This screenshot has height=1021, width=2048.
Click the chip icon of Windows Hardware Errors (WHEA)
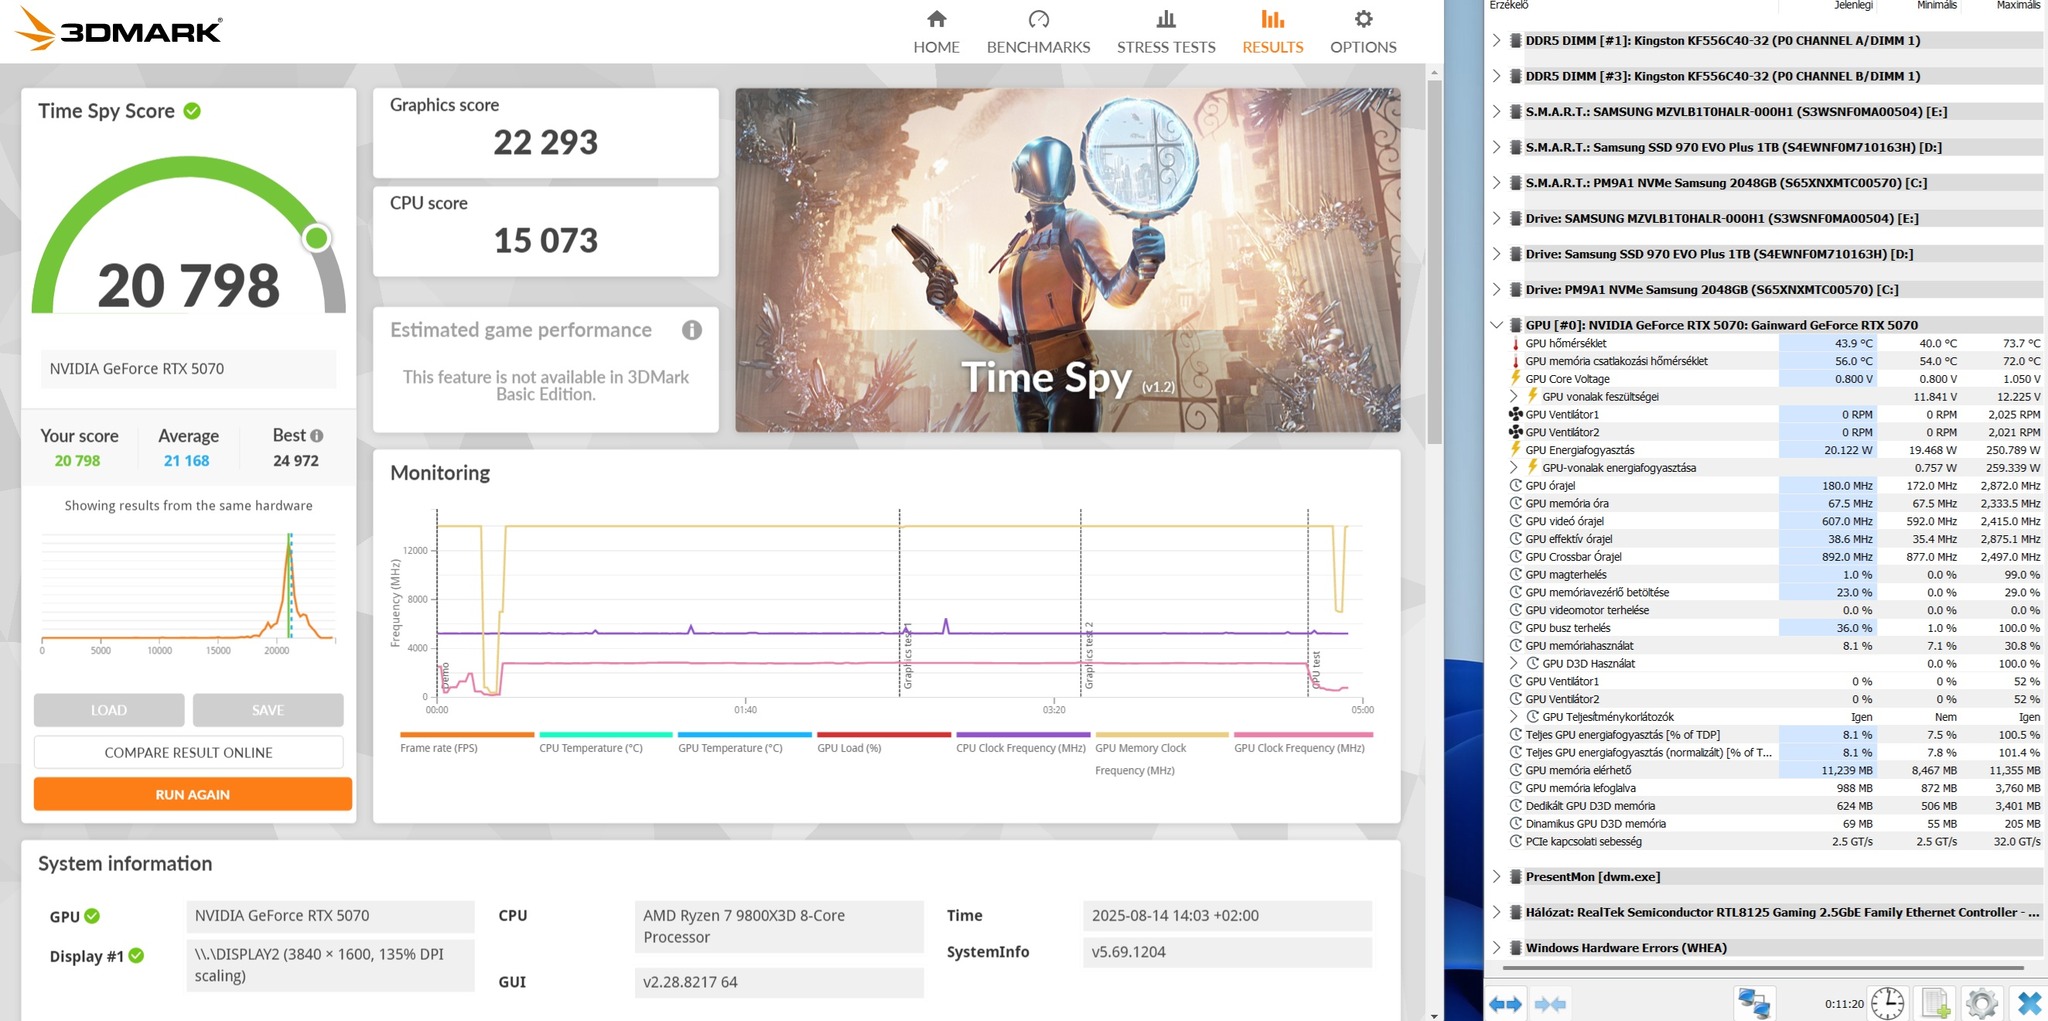tap(1516, 948)
